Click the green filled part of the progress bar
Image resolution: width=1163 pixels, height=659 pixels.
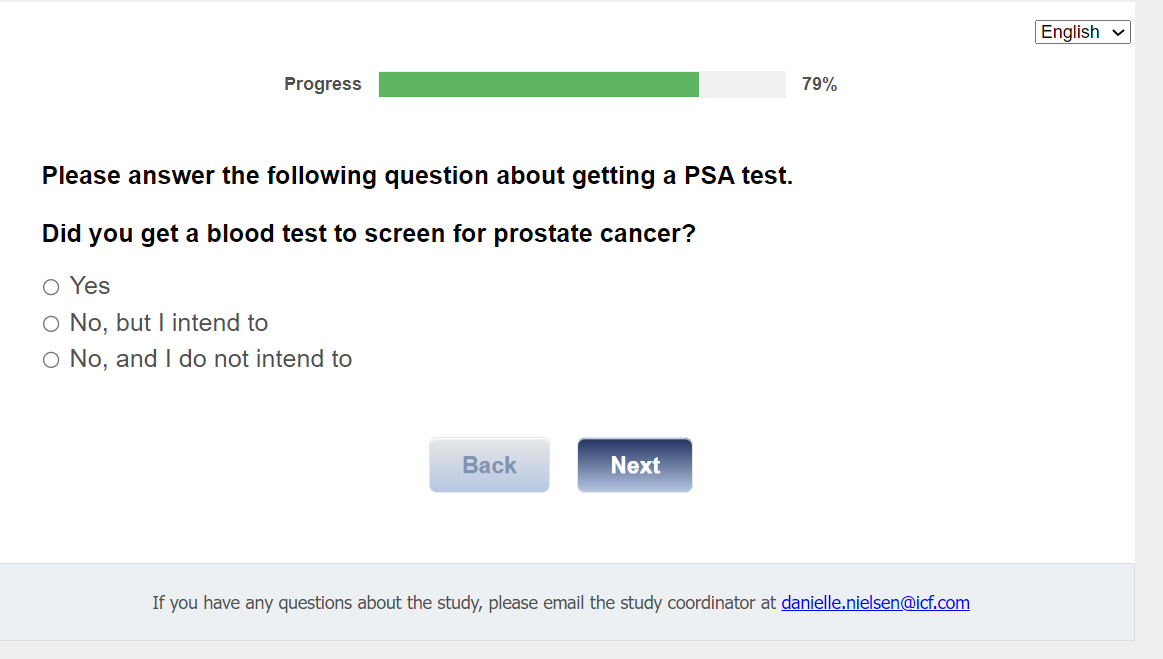point(538,85)
